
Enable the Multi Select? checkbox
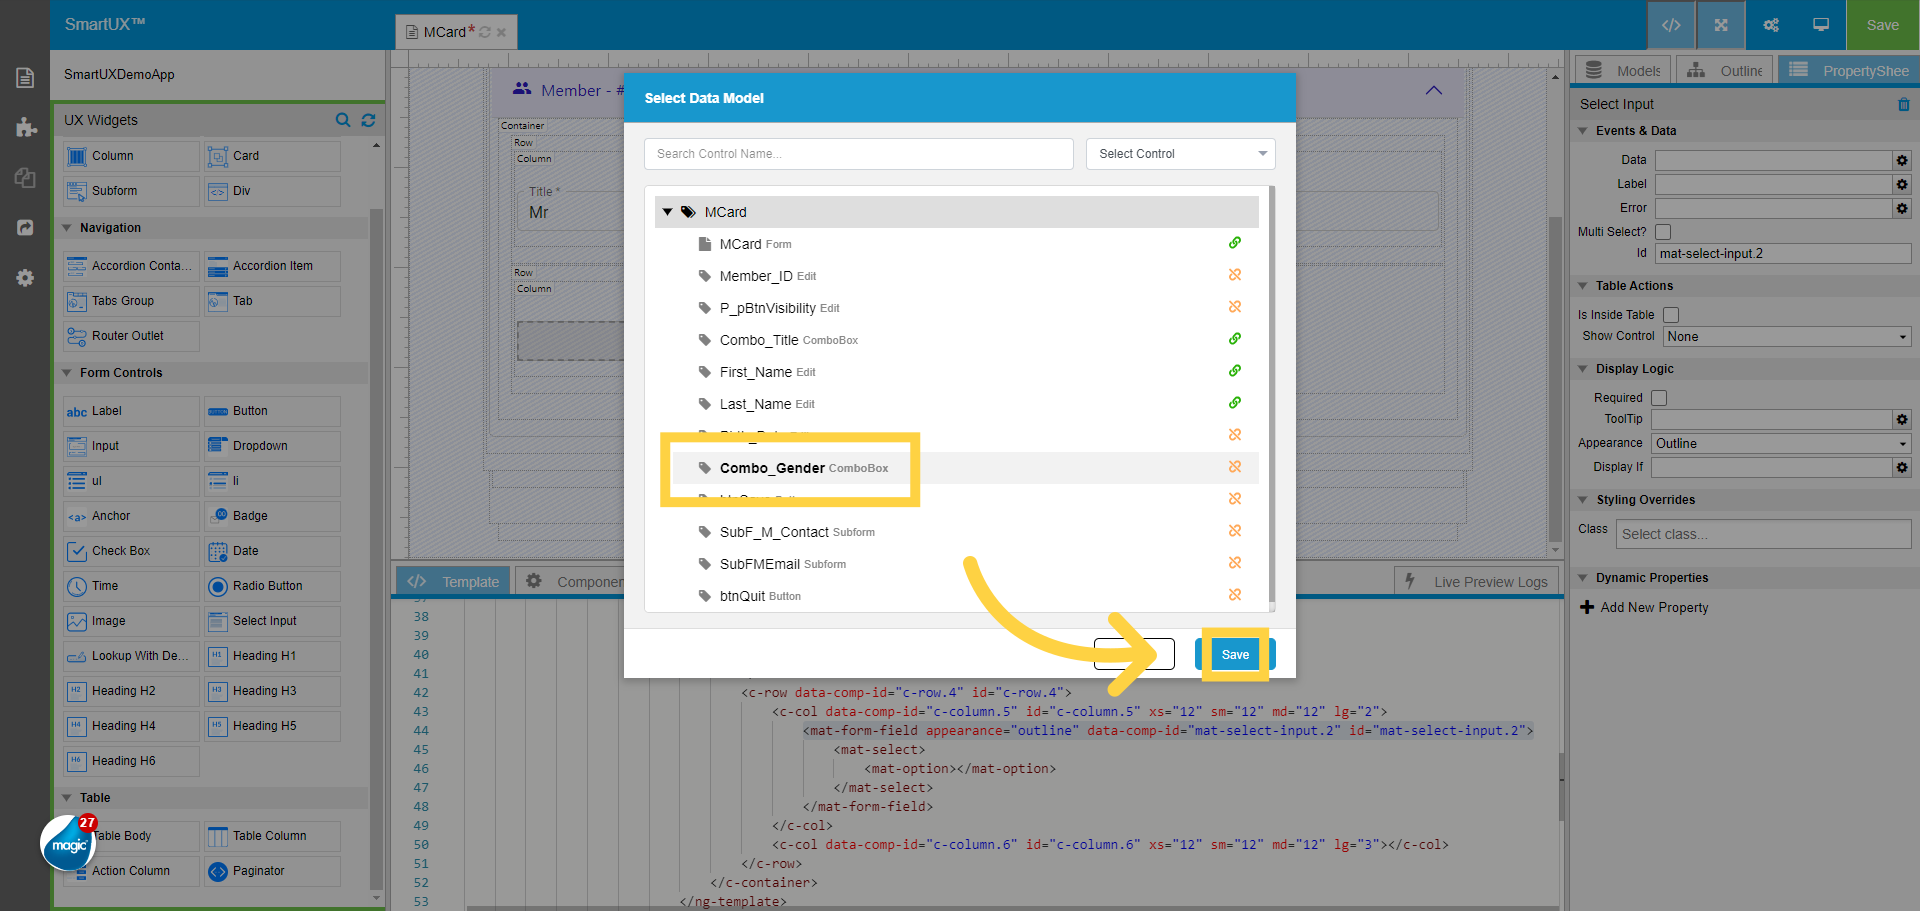click(1662, 231)
